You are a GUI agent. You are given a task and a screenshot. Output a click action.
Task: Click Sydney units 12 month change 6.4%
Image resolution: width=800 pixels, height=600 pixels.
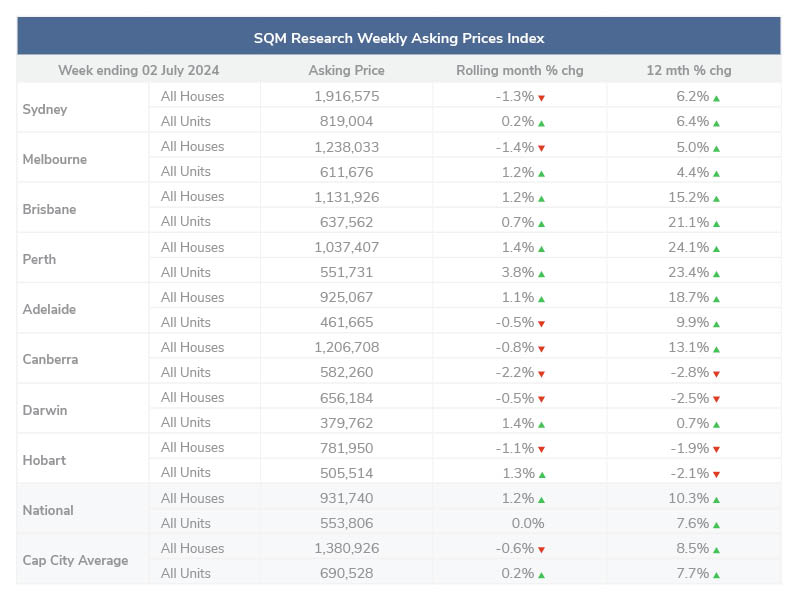pyautogui.click(x=692, y=121)
